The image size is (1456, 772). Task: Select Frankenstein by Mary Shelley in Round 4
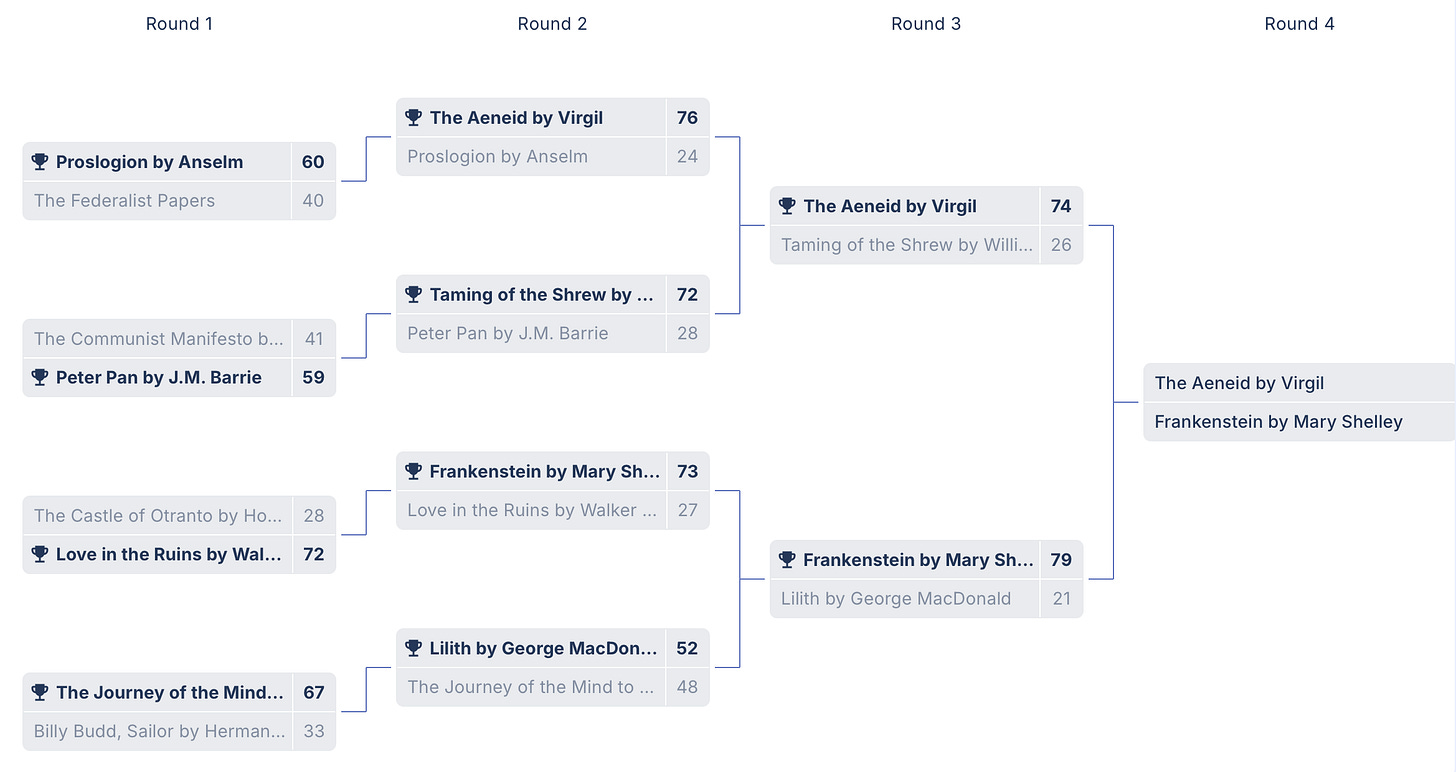[x=1299, y=422]
